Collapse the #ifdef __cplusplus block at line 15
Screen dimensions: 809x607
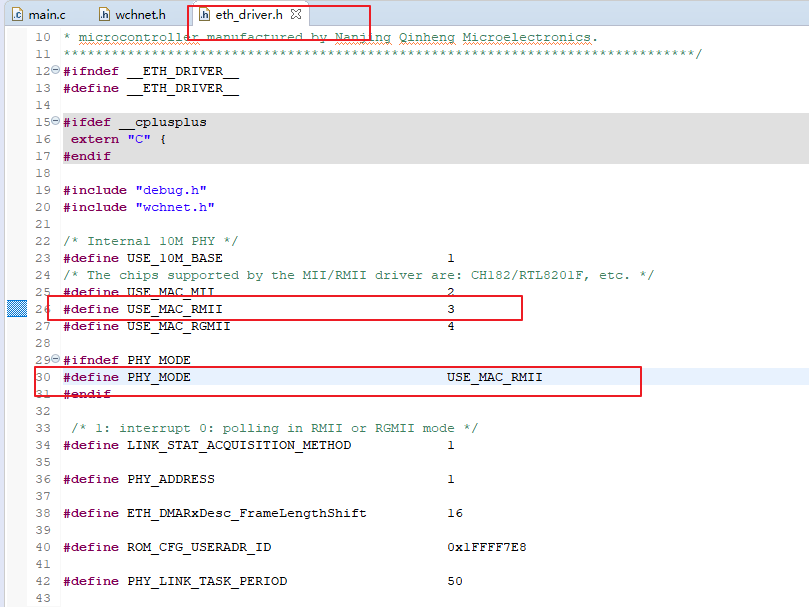[x=56, y=121]
